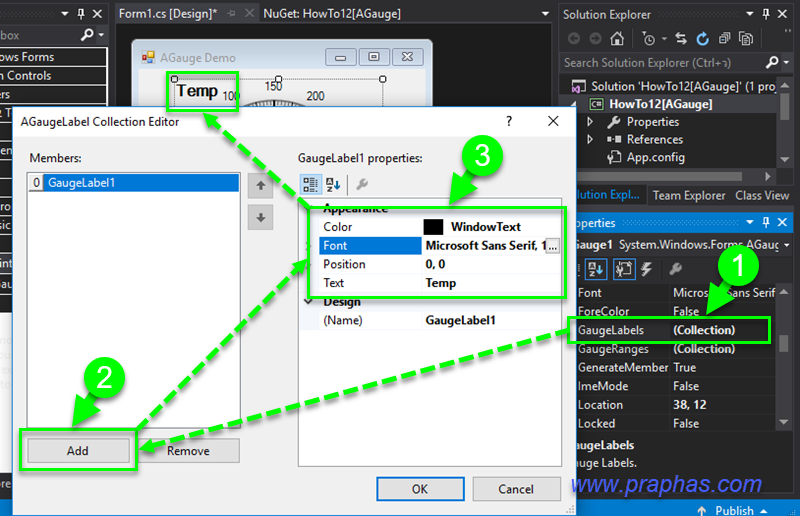Switch to NuGet: HowTo12[AGauge] tab
The image size is (800, 516).
coord(332,14)
